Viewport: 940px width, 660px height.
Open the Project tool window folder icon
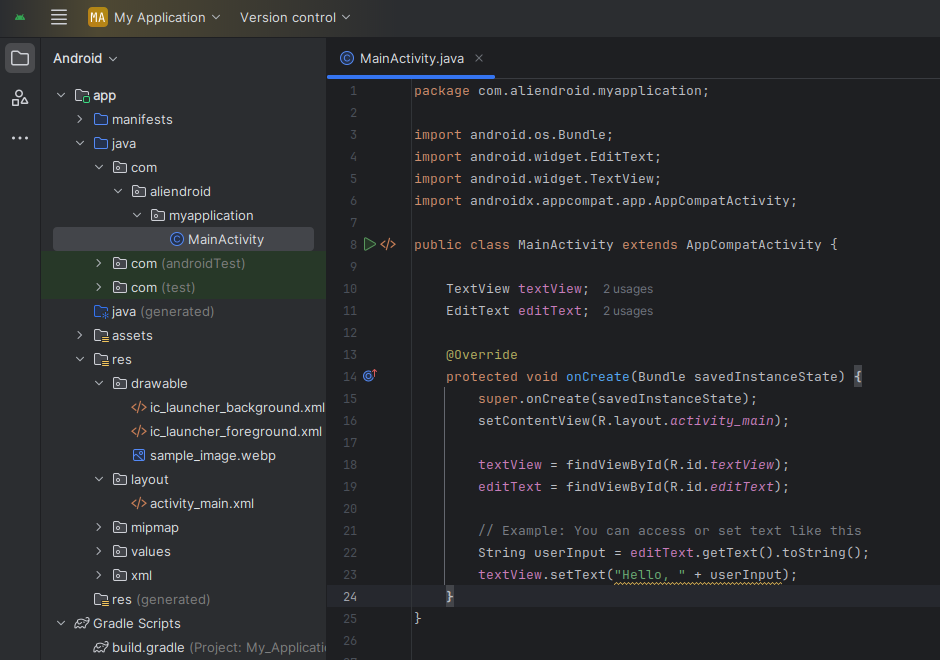pyautogui.click(x=20, y=58)
